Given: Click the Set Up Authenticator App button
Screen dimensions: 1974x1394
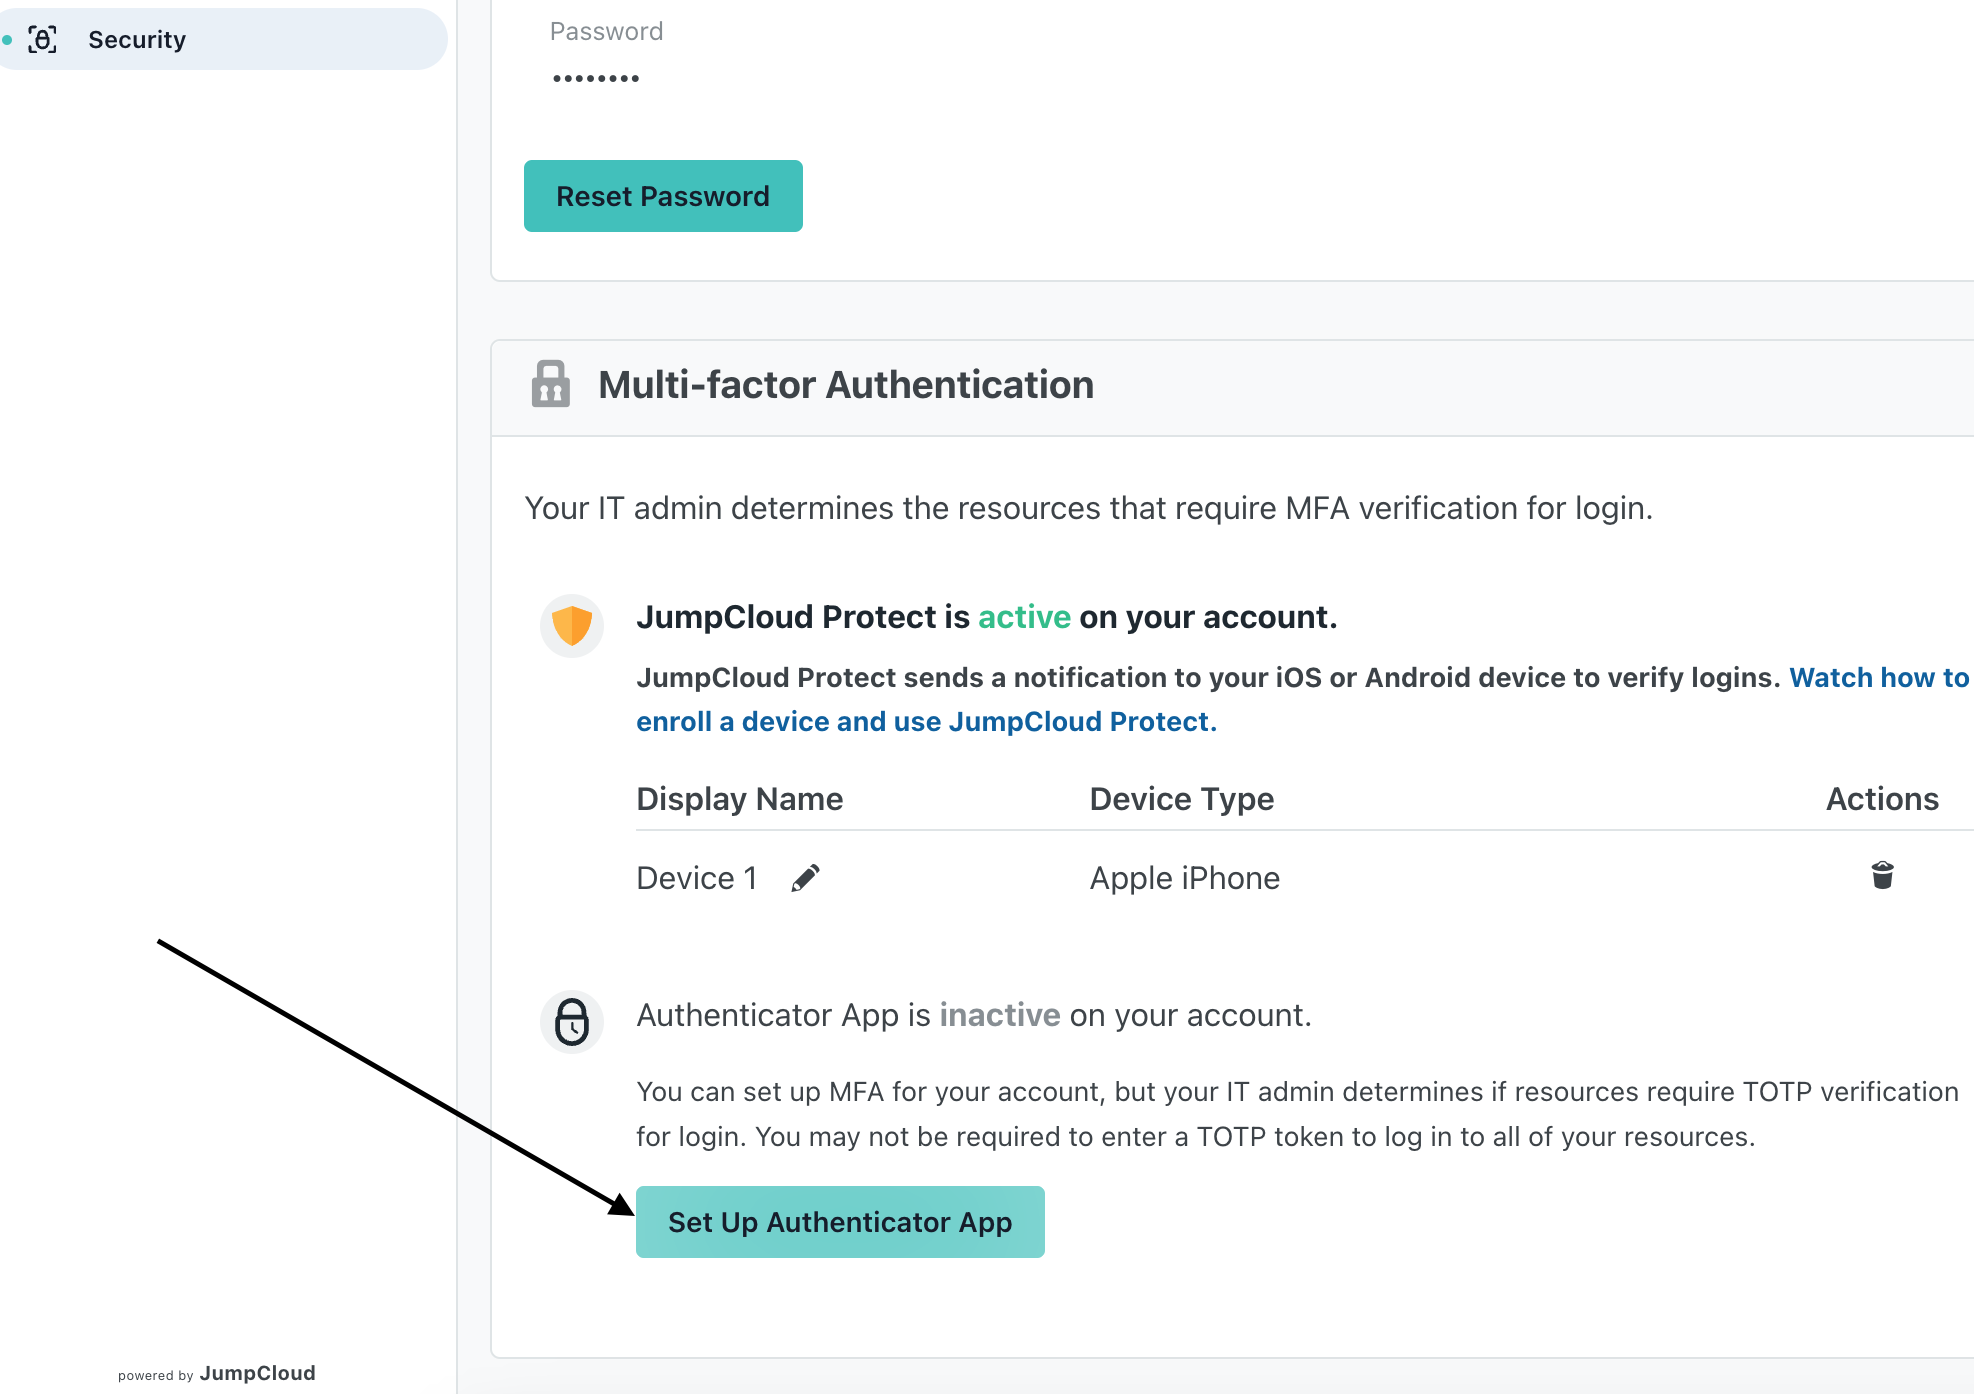Looking at the screenshot, I should tap(840, 1222).
